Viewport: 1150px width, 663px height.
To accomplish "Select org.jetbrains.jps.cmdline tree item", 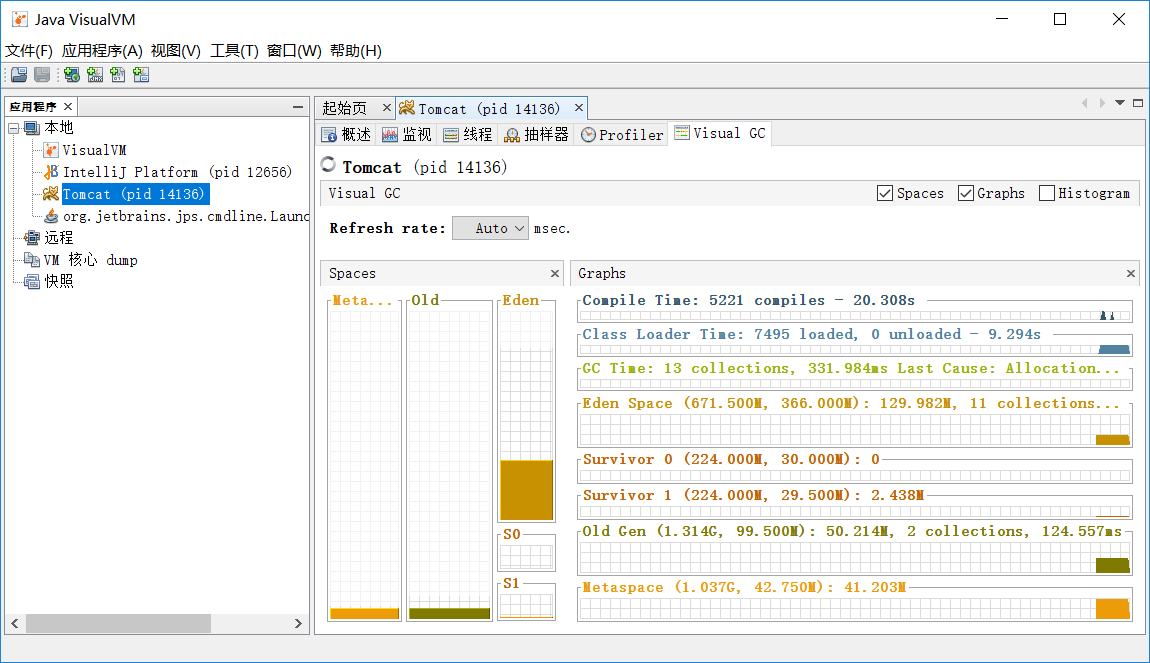I will pos(186,216).
